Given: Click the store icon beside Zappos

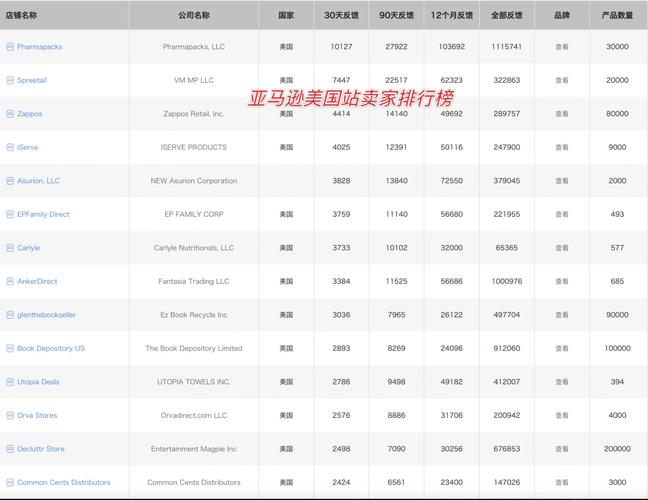Looking at the screenshot, I should tap(10, 114).
